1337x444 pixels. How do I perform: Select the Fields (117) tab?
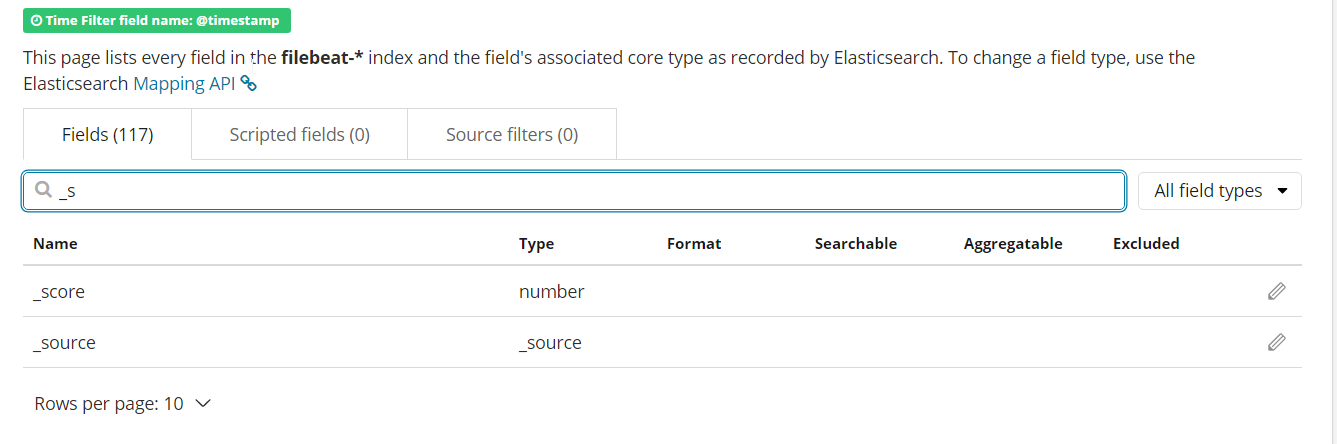[x=107, y=134]
